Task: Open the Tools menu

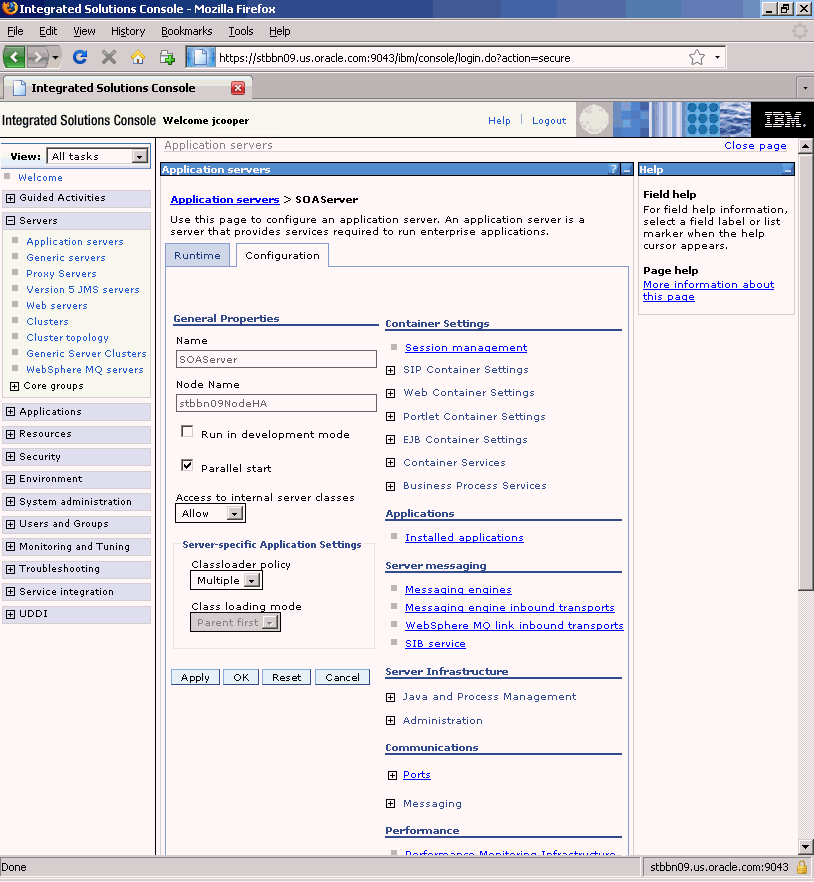Action: (241, 32)
